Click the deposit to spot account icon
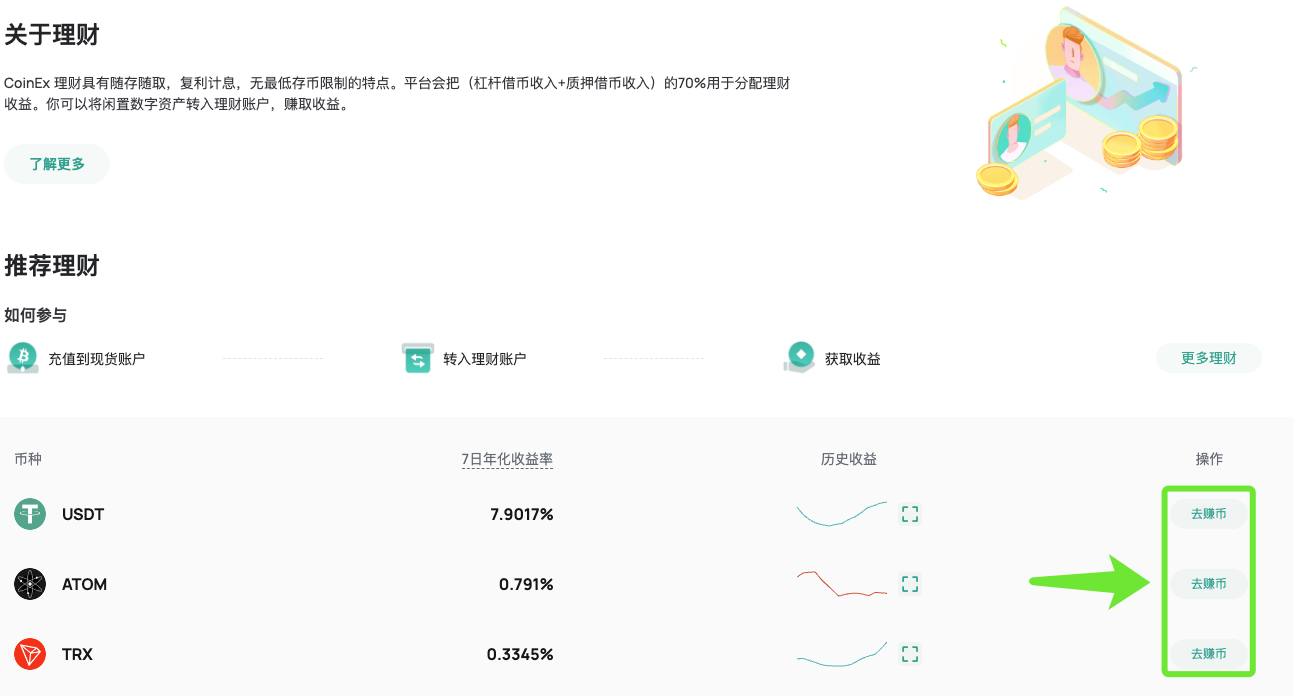Screen dimensions: 1293x696 click(x=22, y=358)
